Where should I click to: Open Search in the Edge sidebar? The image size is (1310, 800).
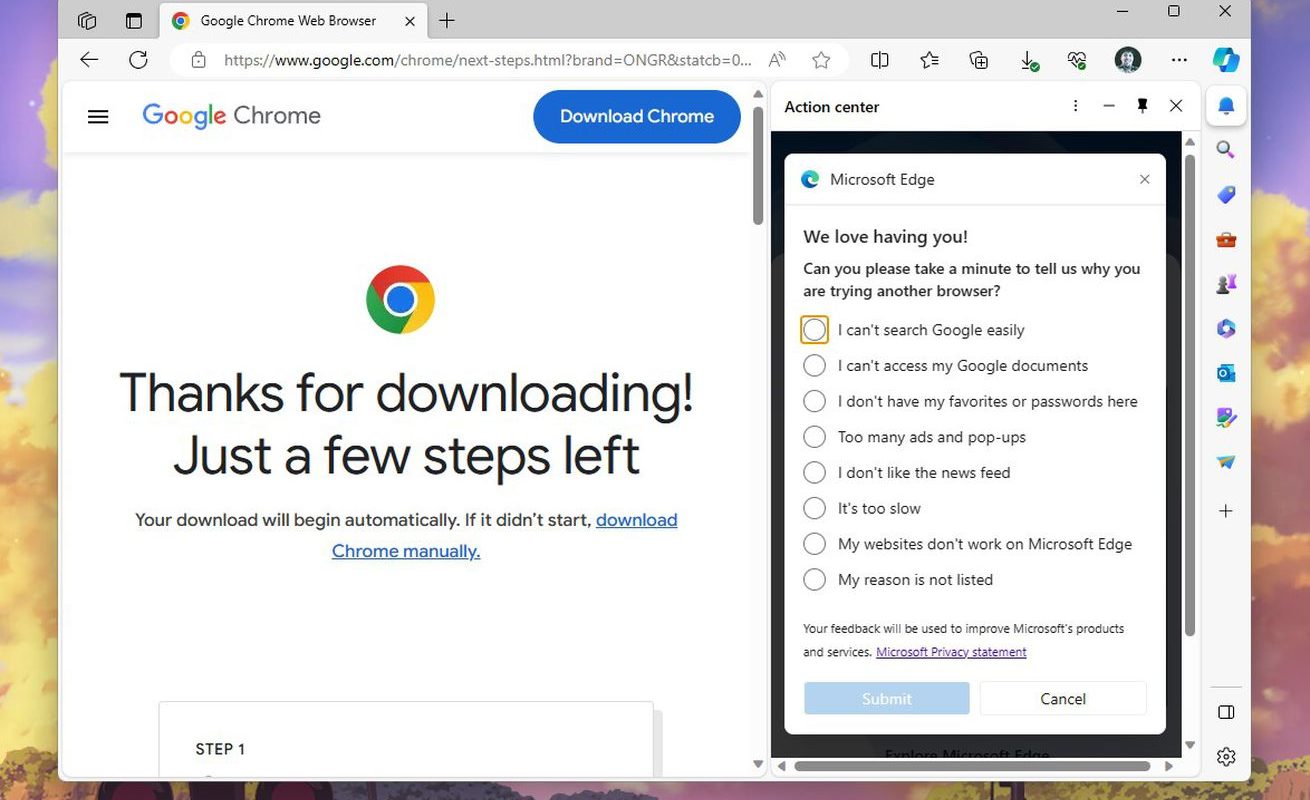tap(1226, 150)
